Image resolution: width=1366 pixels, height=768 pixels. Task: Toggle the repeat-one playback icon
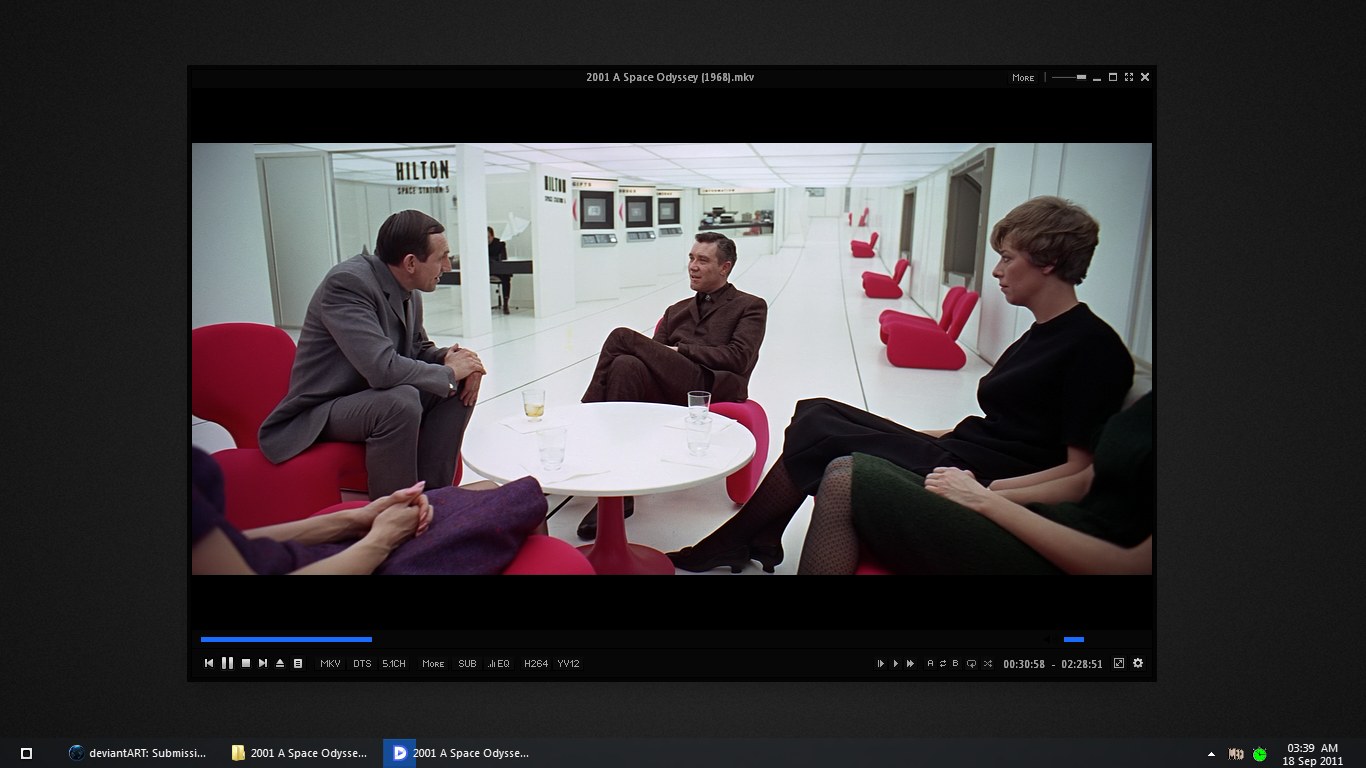pos(971,663)
